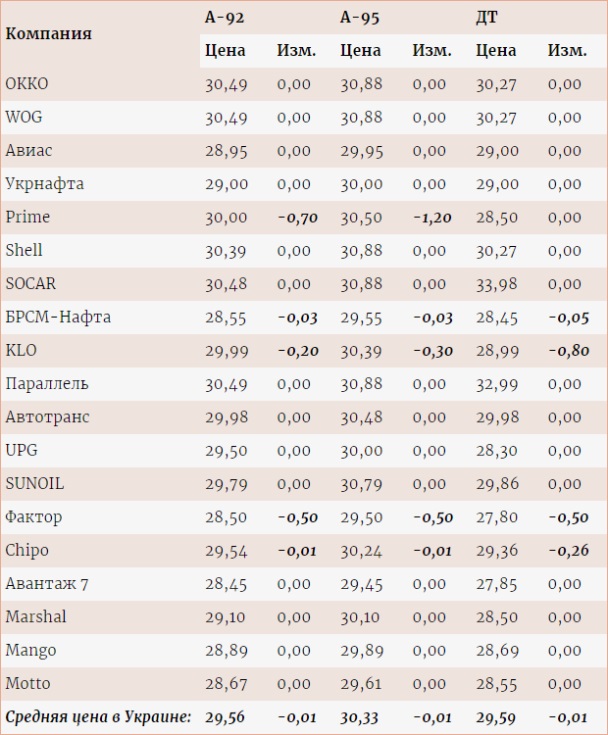Select the WOG row label
Screen dimensions: 608x735
tap(24, 117)
